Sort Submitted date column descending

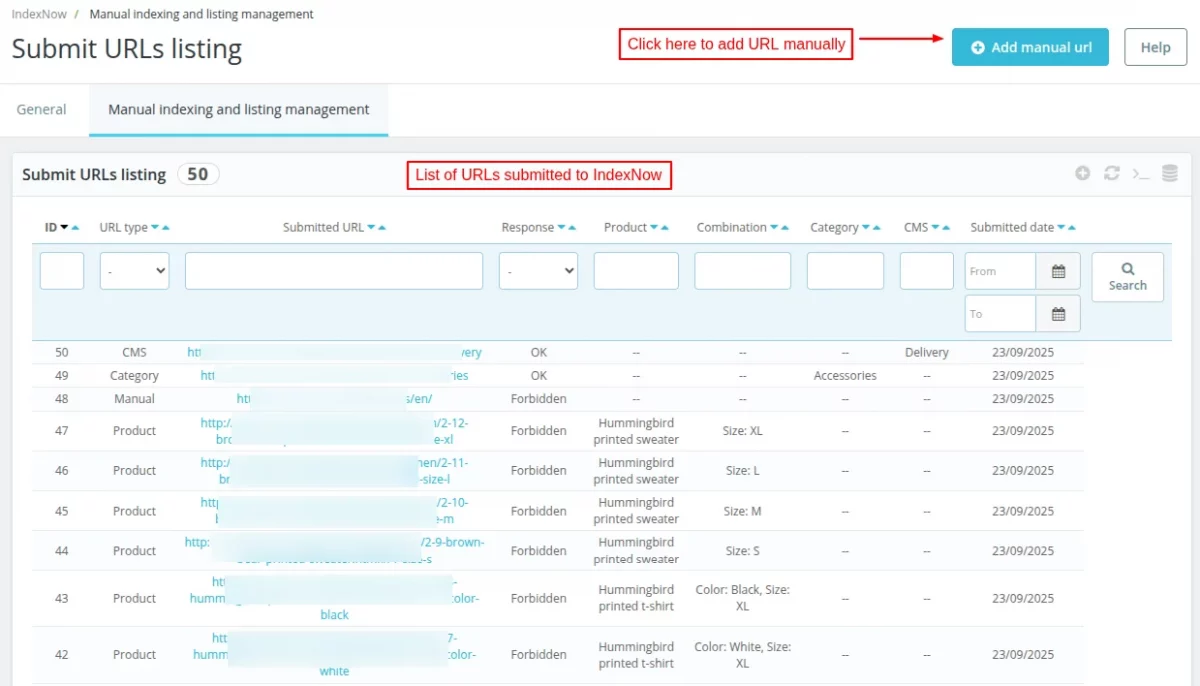coord(1061,228)
